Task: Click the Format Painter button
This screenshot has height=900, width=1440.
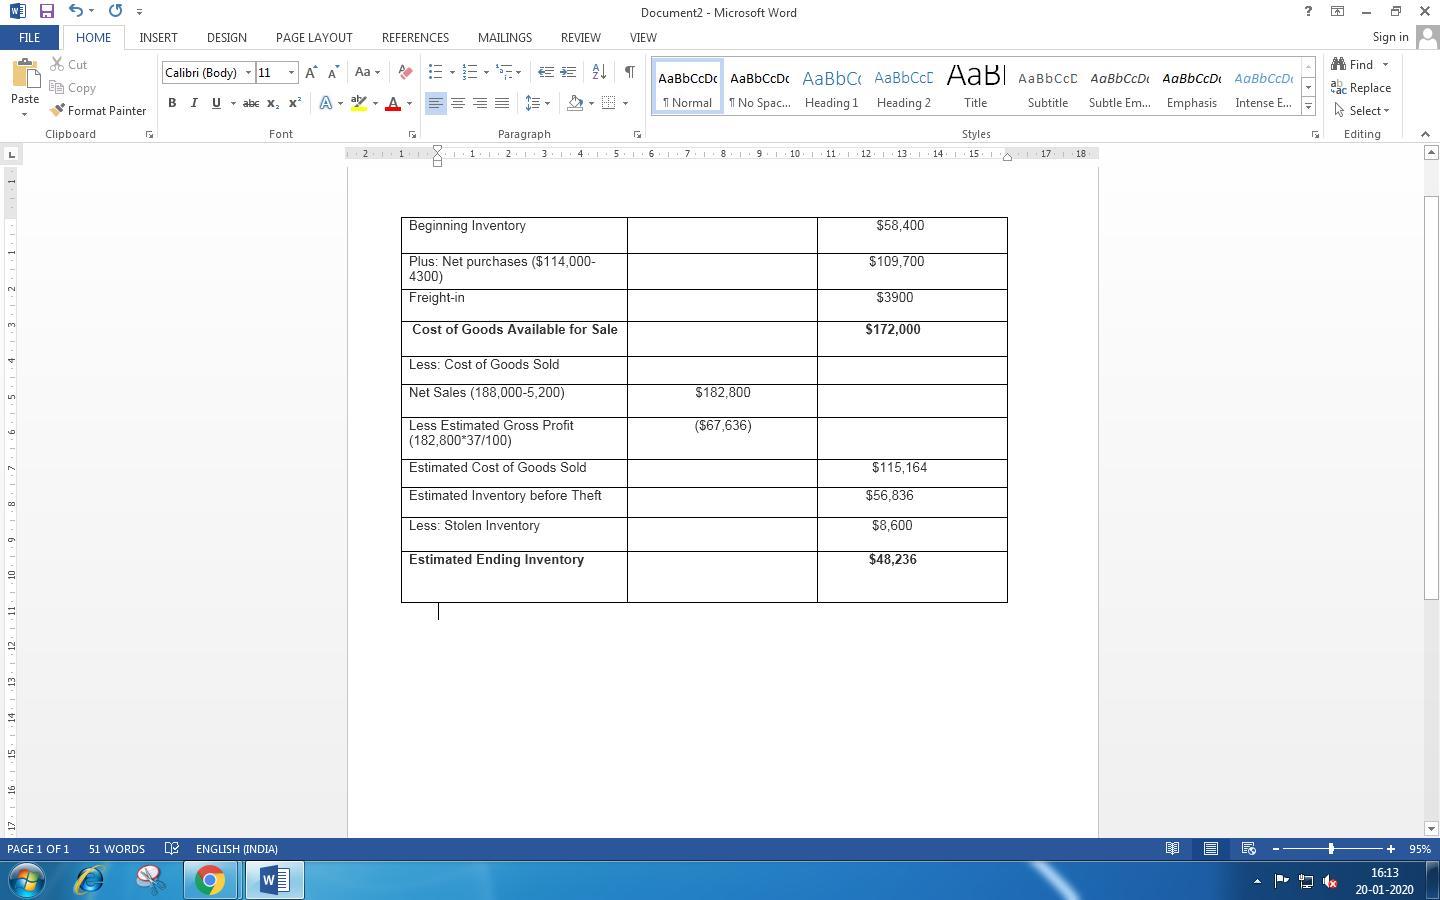Action: click(98, 111)
